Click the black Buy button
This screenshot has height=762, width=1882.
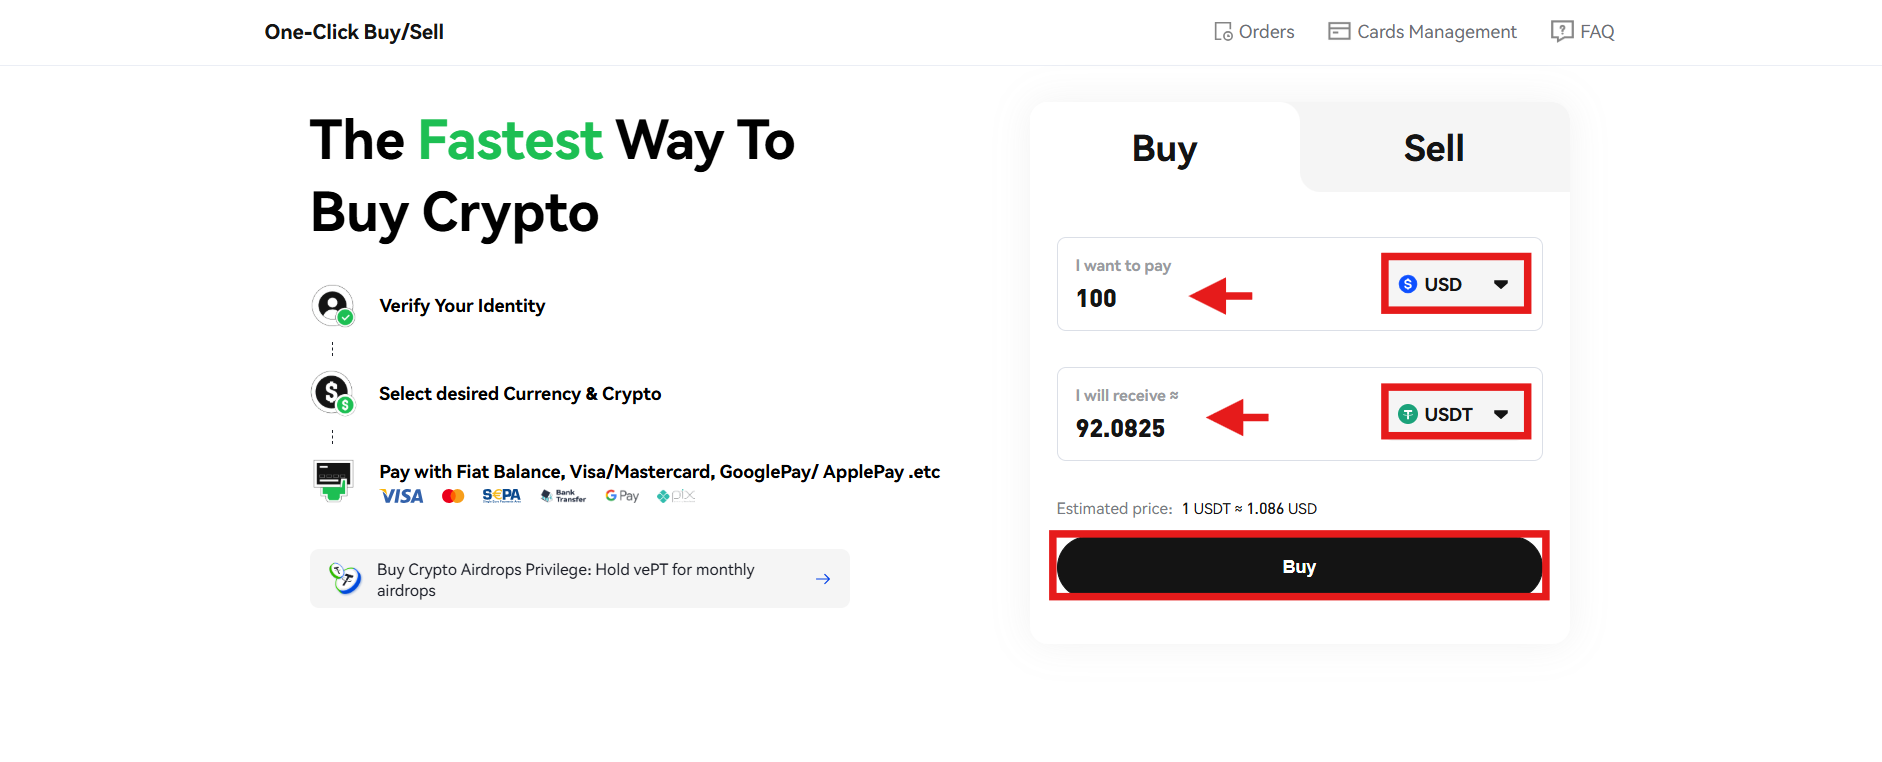[1299, 566]
